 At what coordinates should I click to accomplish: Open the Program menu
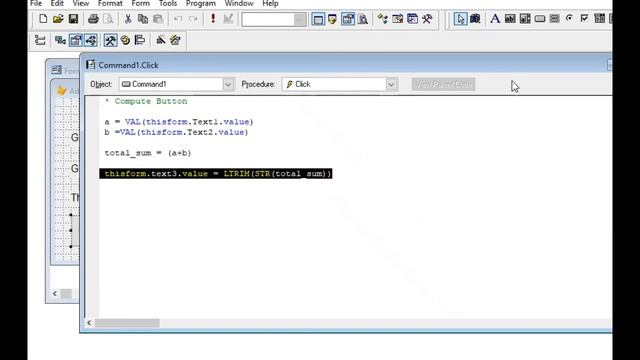click(201, 4)
